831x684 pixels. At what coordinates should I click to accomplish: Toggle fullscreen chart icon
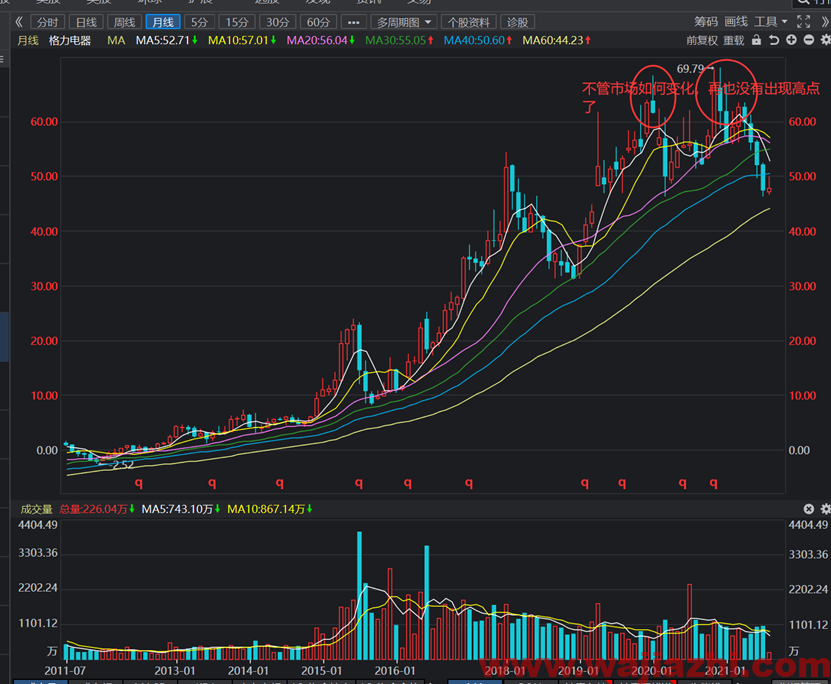(x=803, y=22)
